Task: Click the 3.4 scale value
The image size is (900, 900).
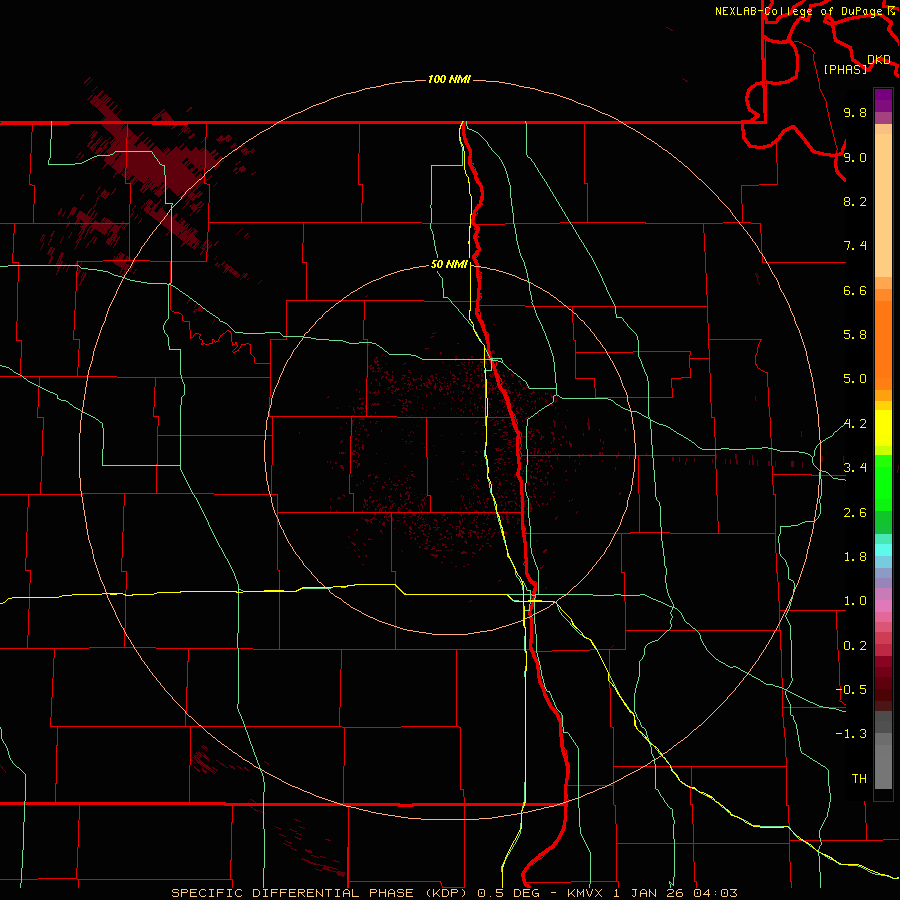Action: [x=855, y=468]
